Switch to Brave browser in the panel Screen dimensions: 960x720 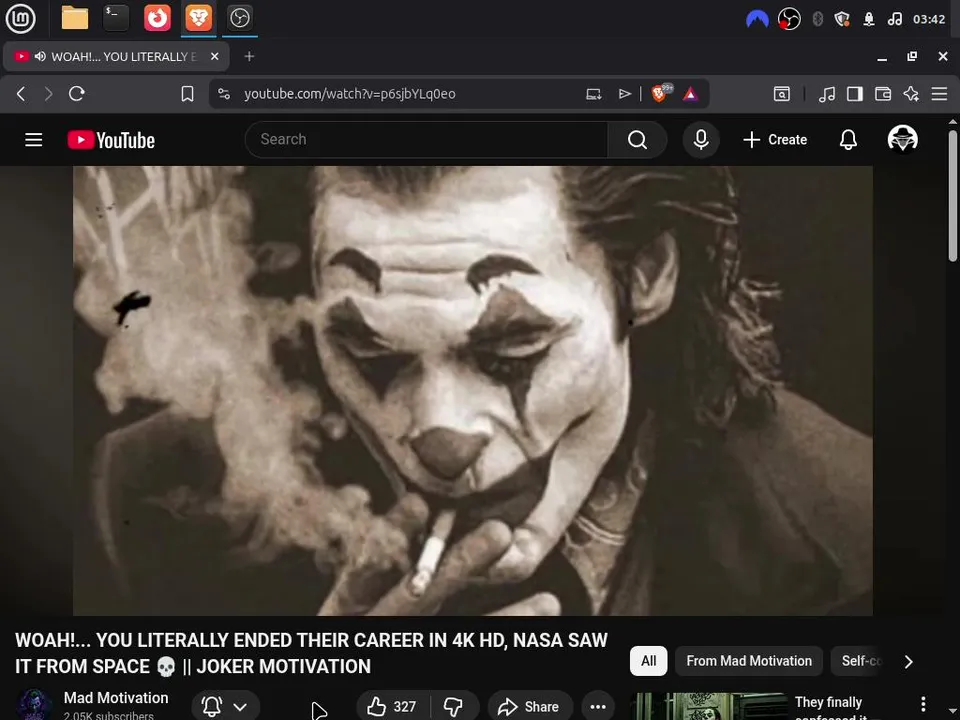coord(198,18)
